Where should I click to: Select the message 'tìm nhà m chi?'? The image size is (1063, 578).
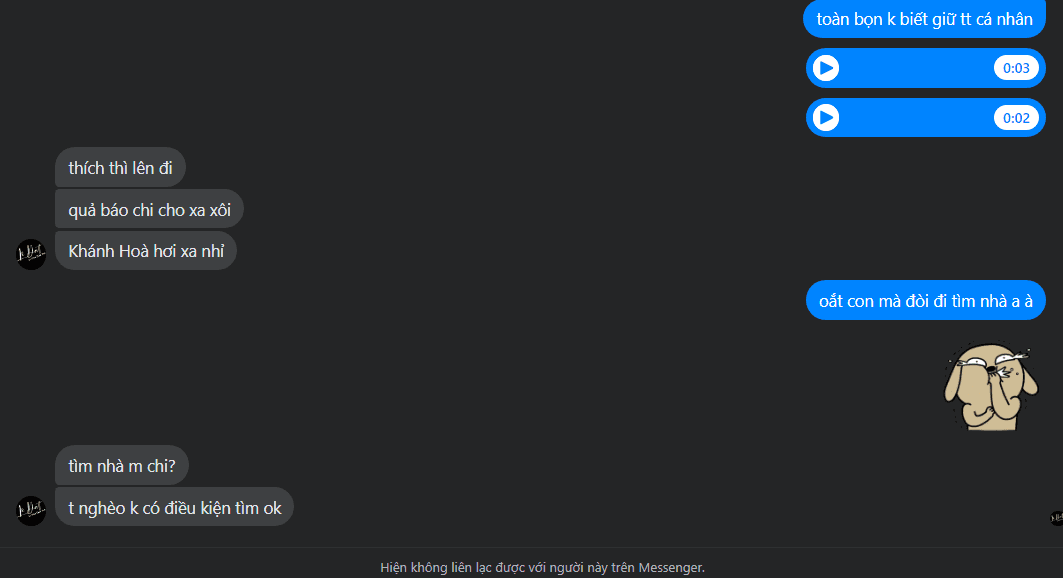[121, 466]
